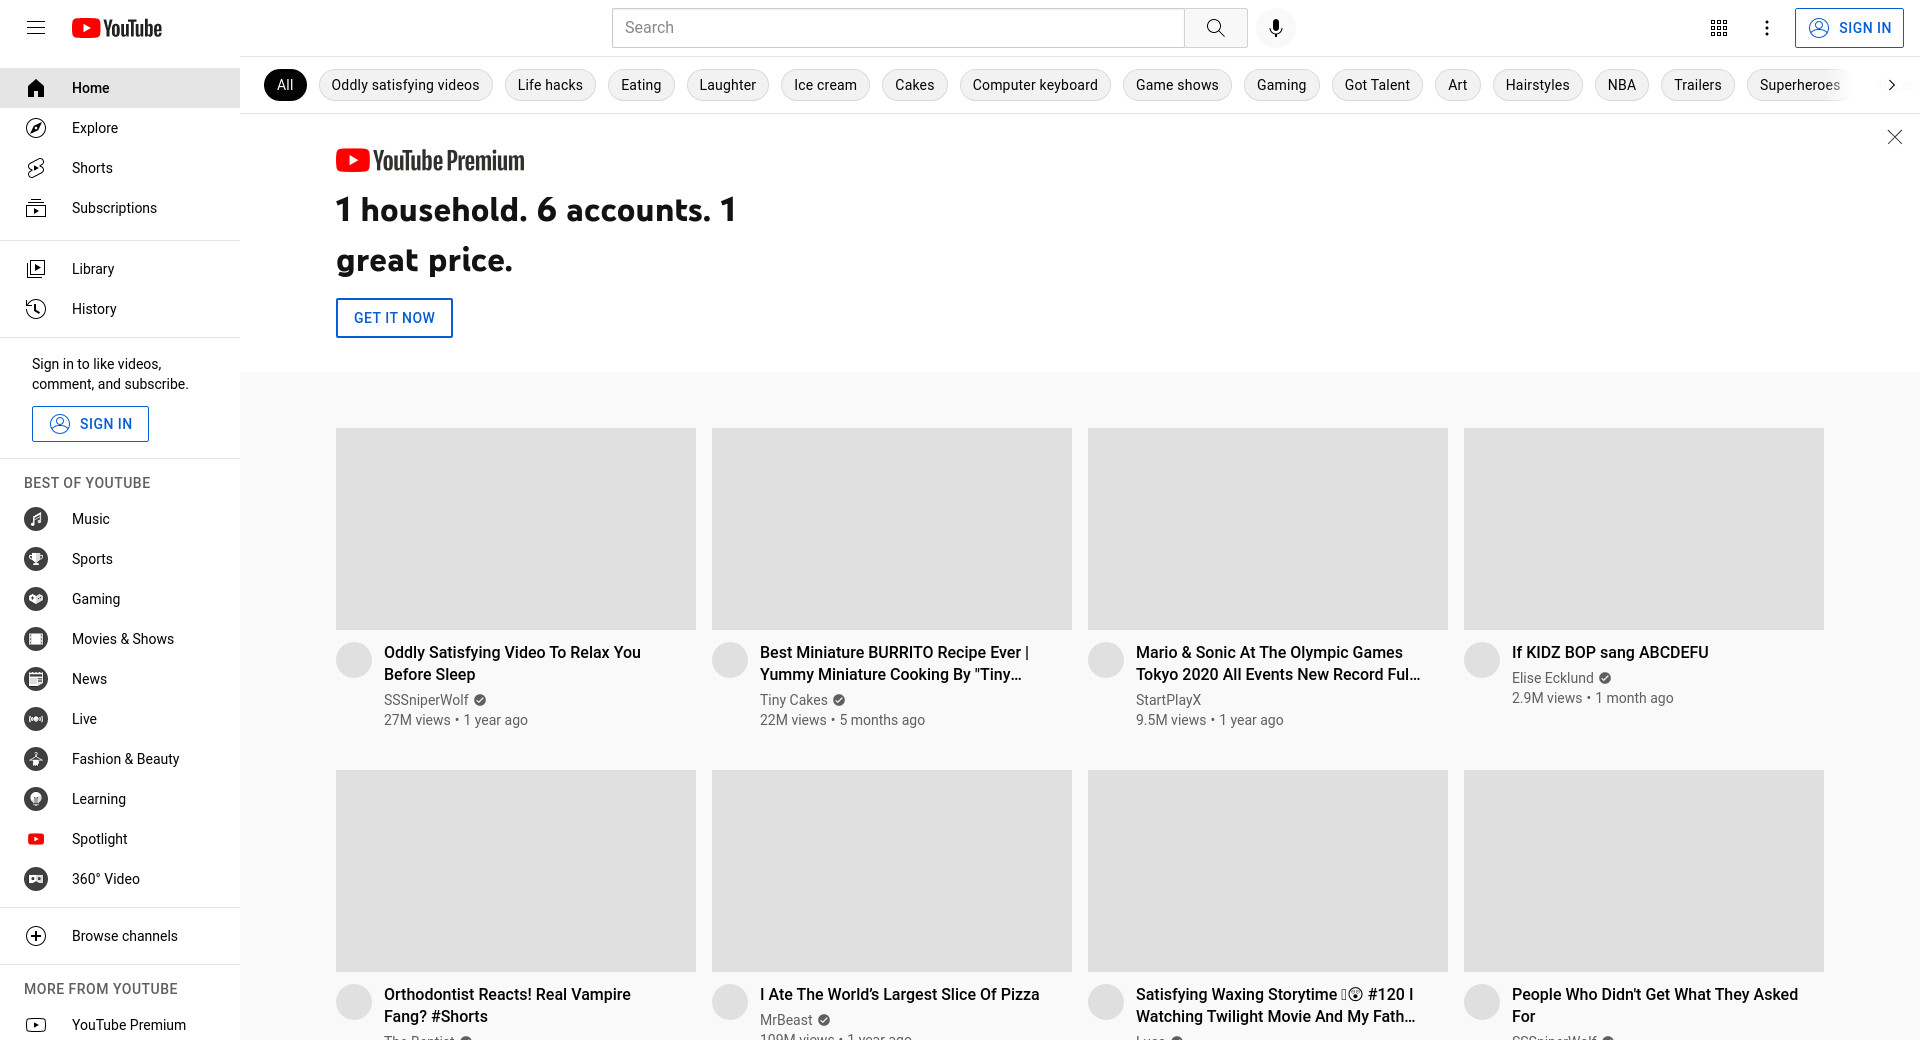Click the Sports trophy icon
The image size is (1920, 1040).
[36, 559]
